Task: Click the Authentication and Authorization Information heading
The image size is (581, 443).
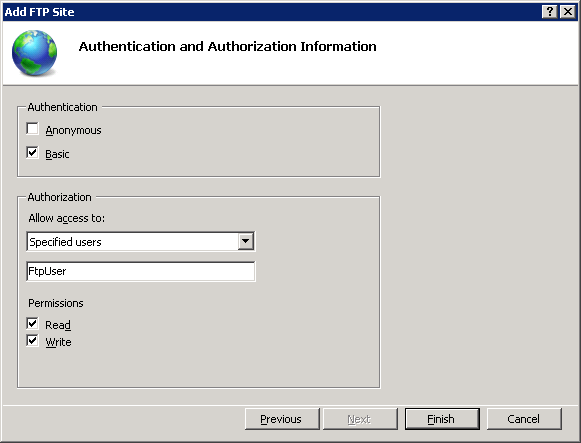Action: (228, 47)
